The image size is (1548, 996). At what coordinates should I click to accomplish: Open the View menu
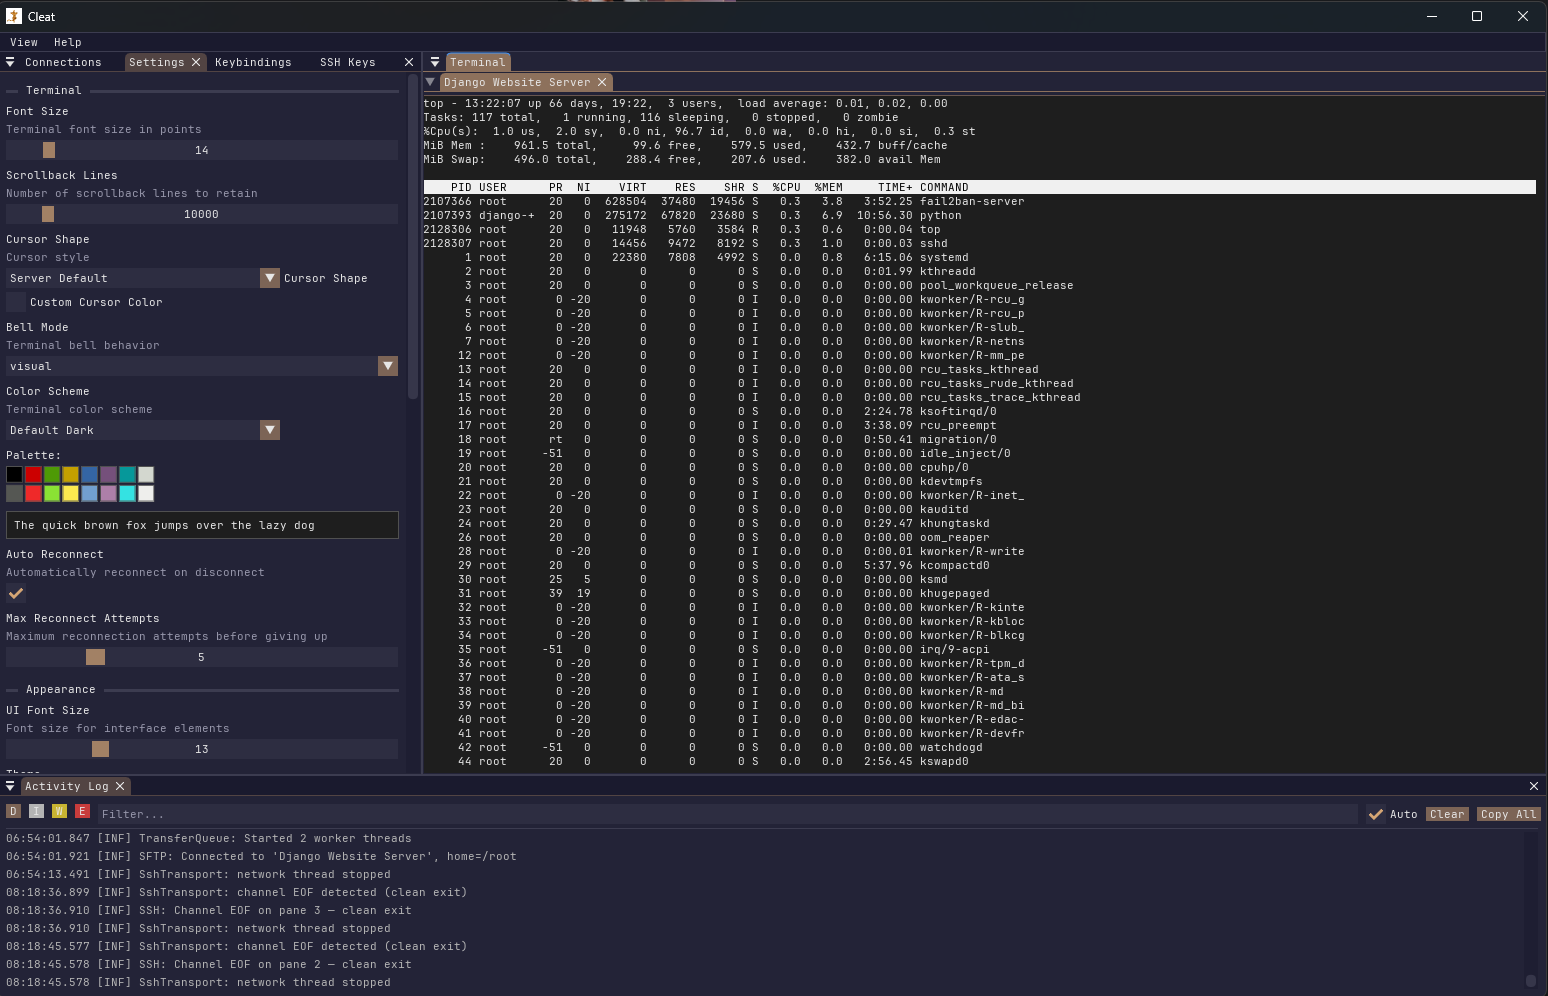pos(24,42)
